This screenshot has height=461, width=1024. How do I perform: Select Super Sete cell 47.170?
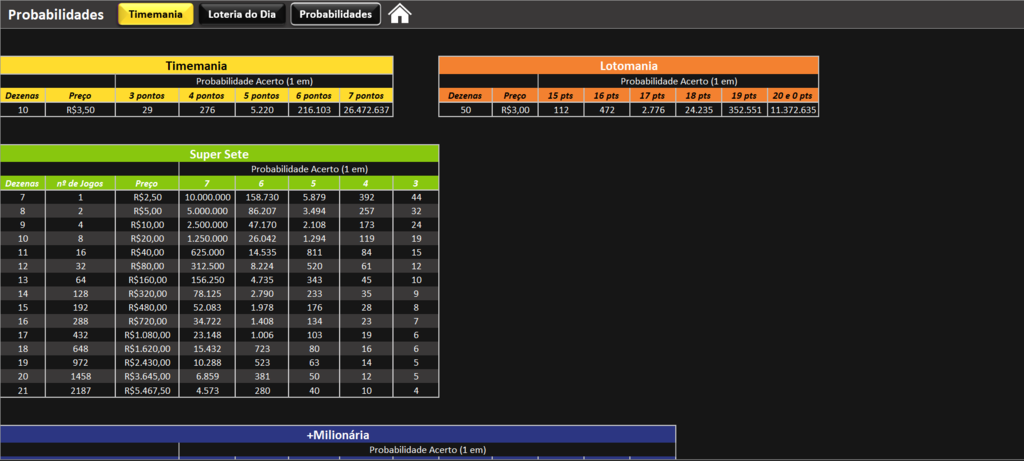262,225
